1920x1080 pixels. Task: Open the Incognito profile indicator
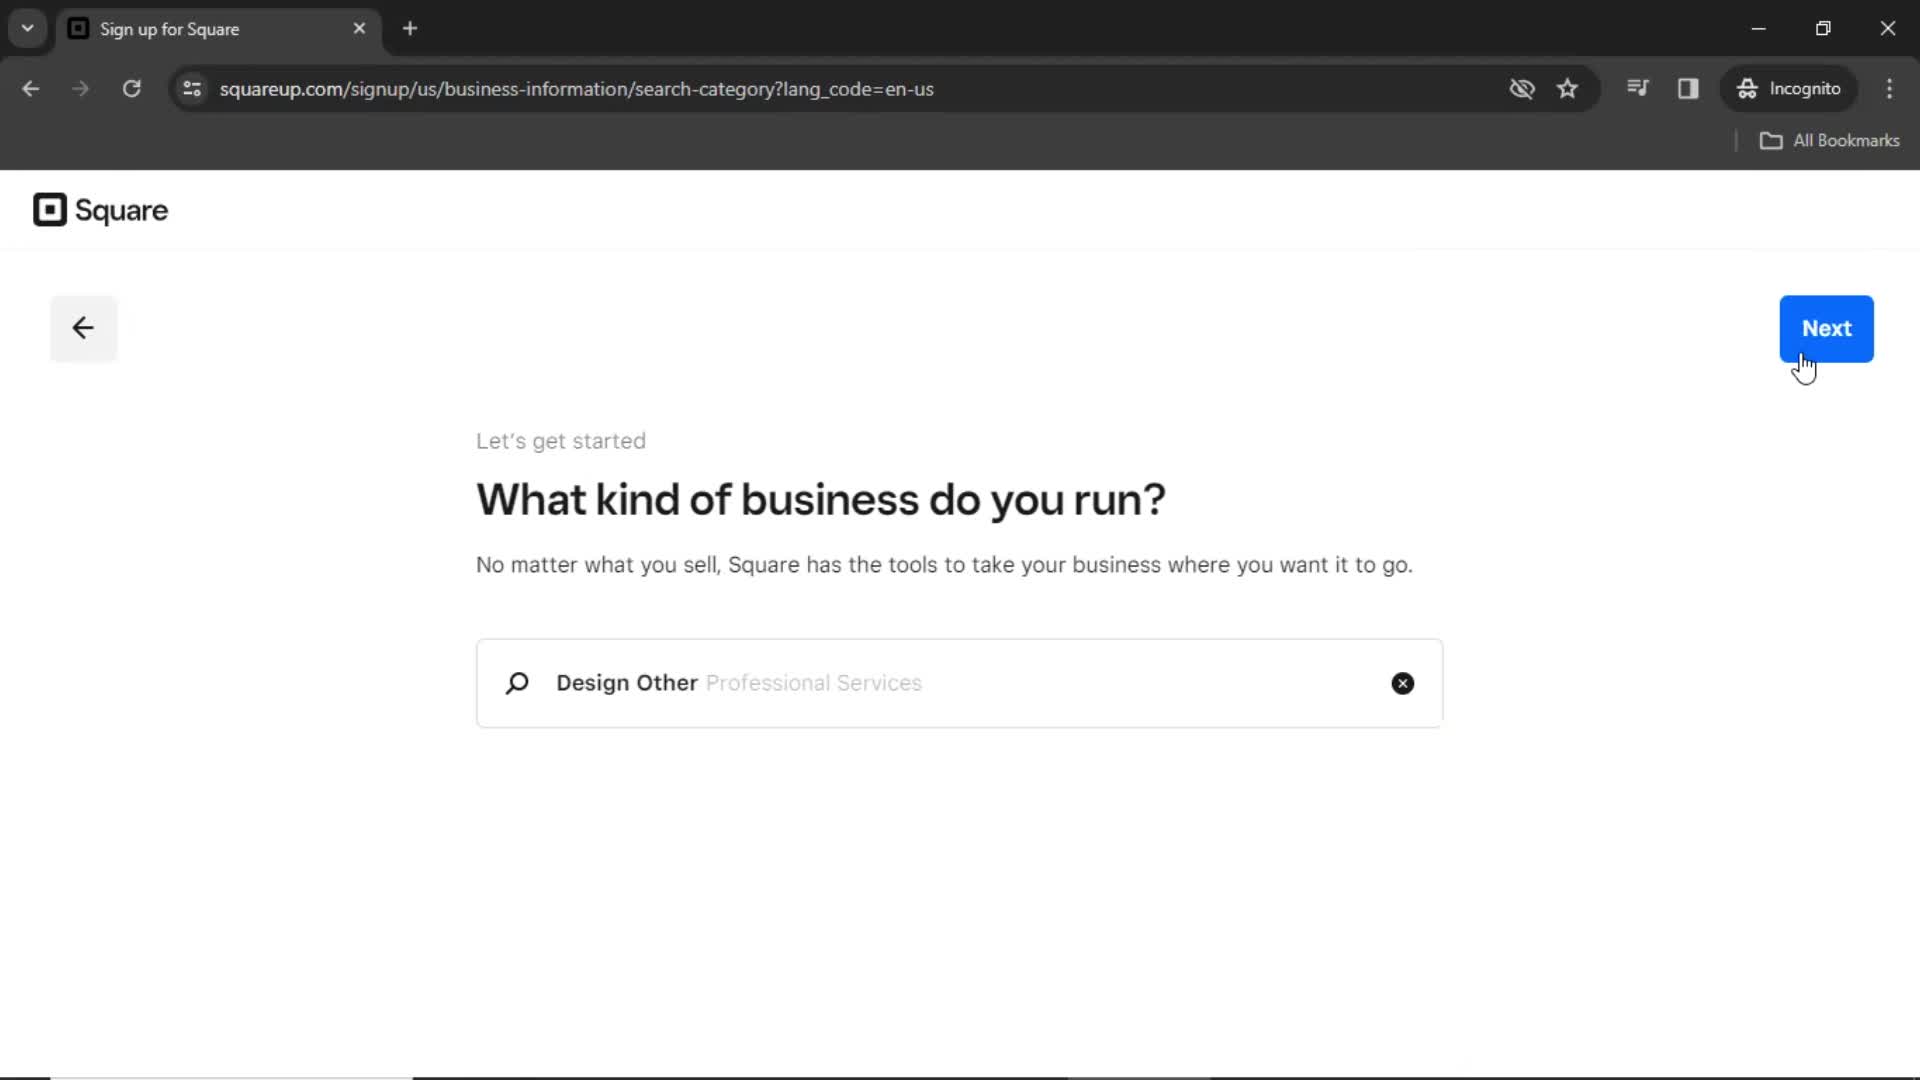tap(1788, 89)
